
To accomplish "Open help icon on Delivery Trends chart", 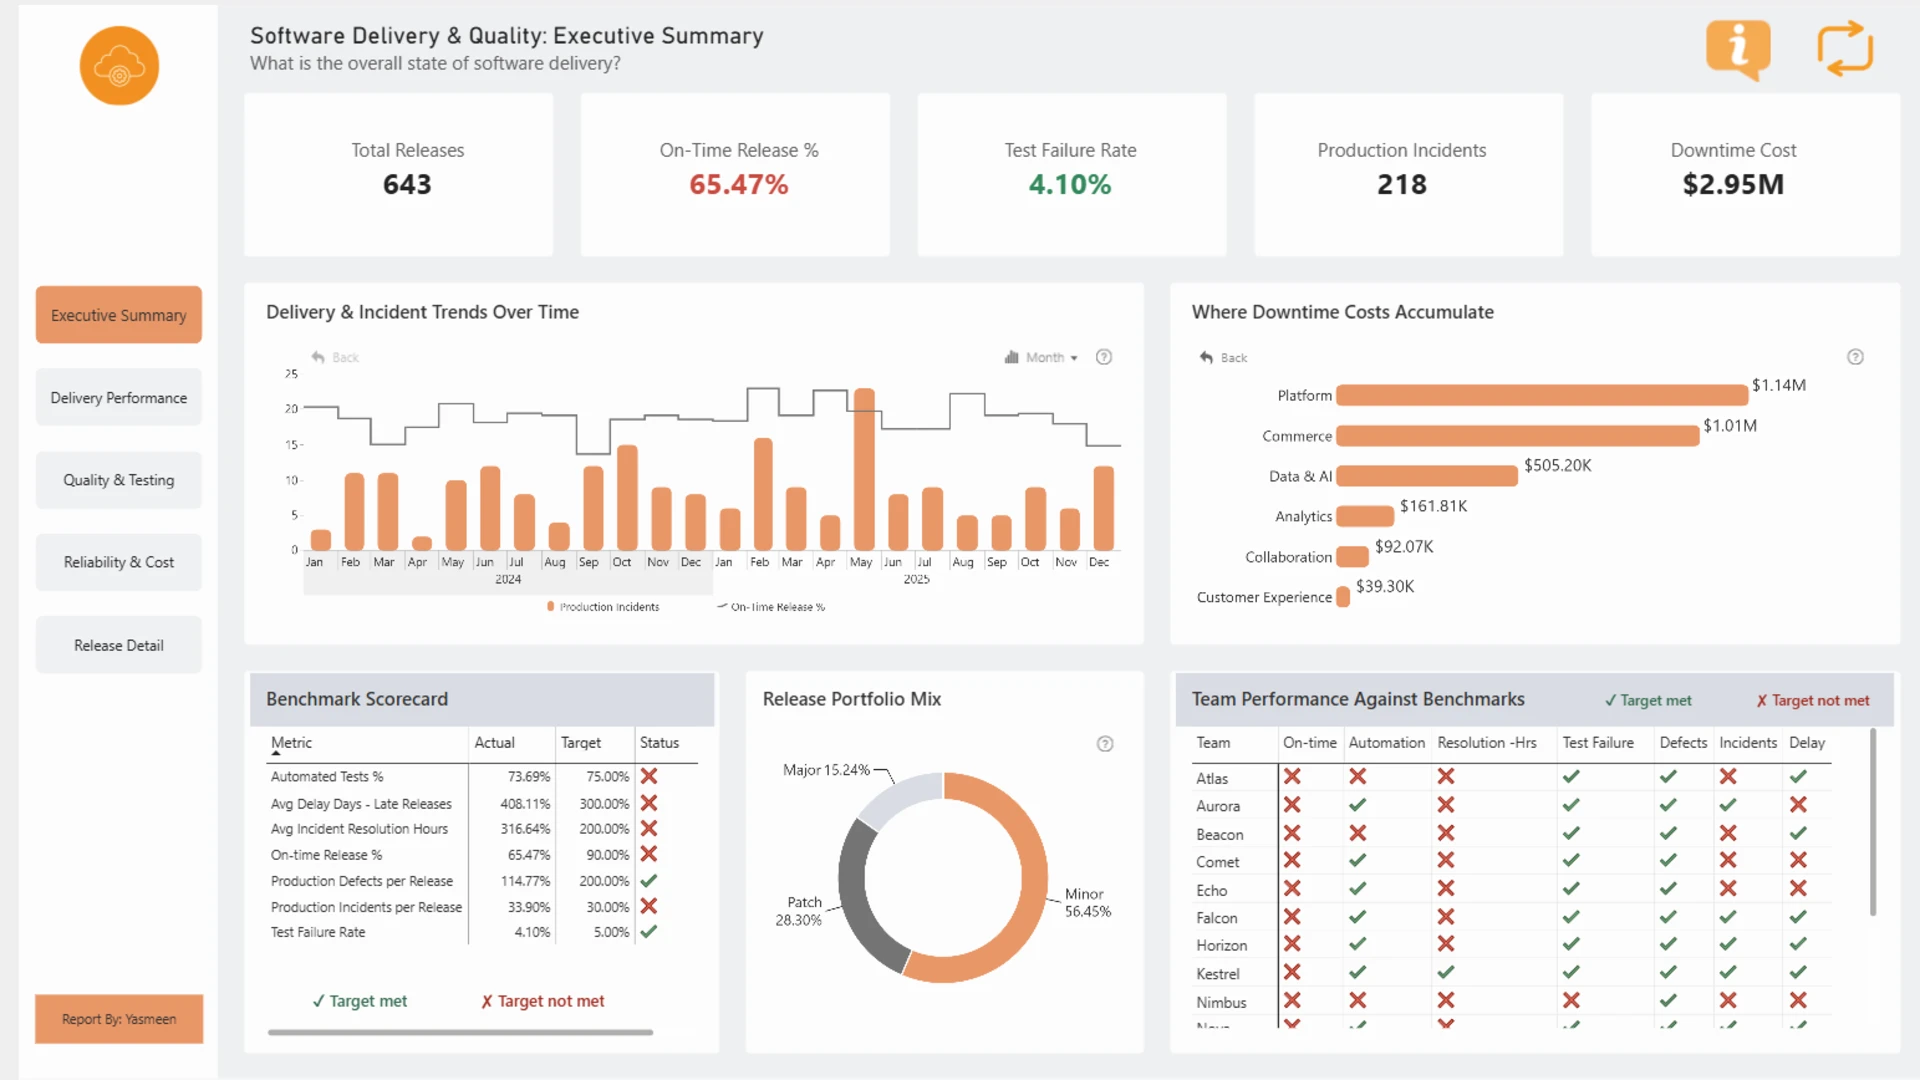I will click(x=1104, y=357).
